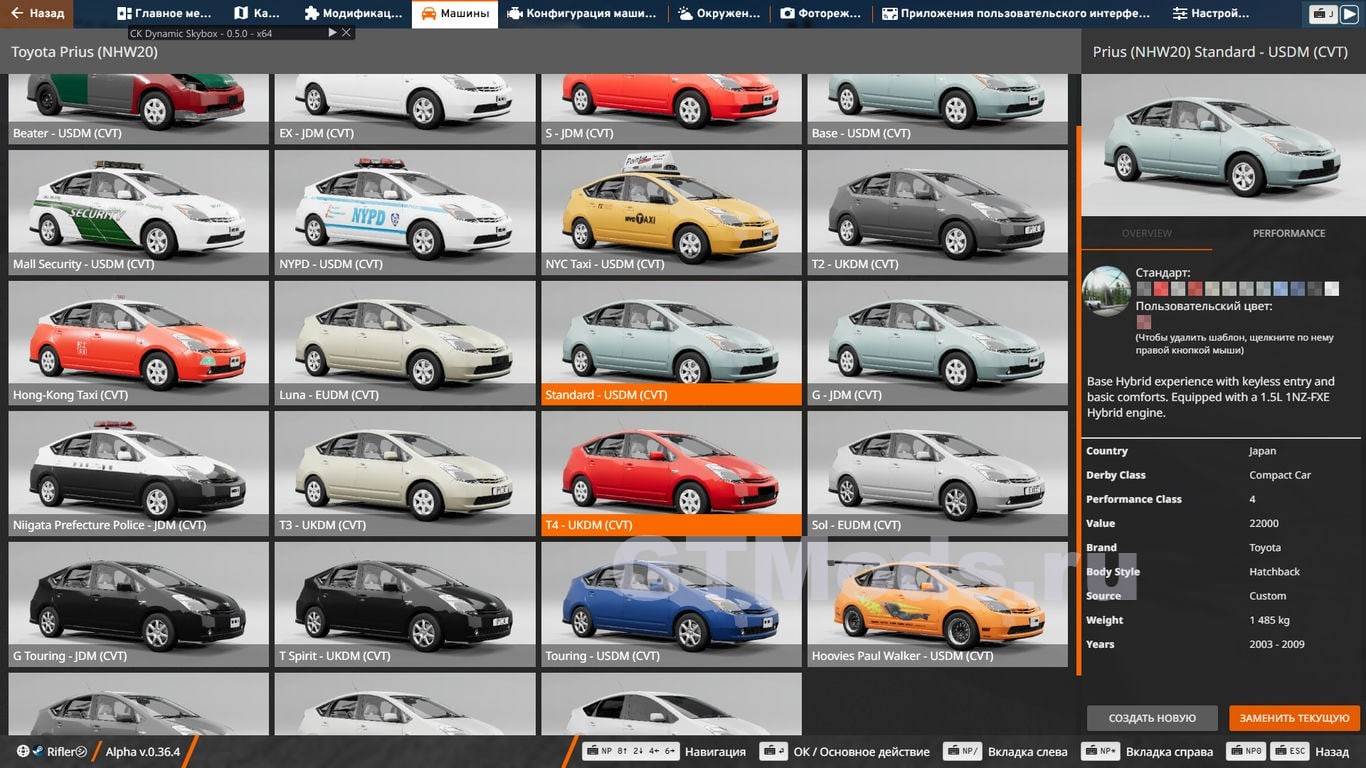The width and height of the screenshot is (1366, 768).
Task: Open Приложения пользовательского интерфейса tab
Action: pyautogui.click(x=1016, y=14)
